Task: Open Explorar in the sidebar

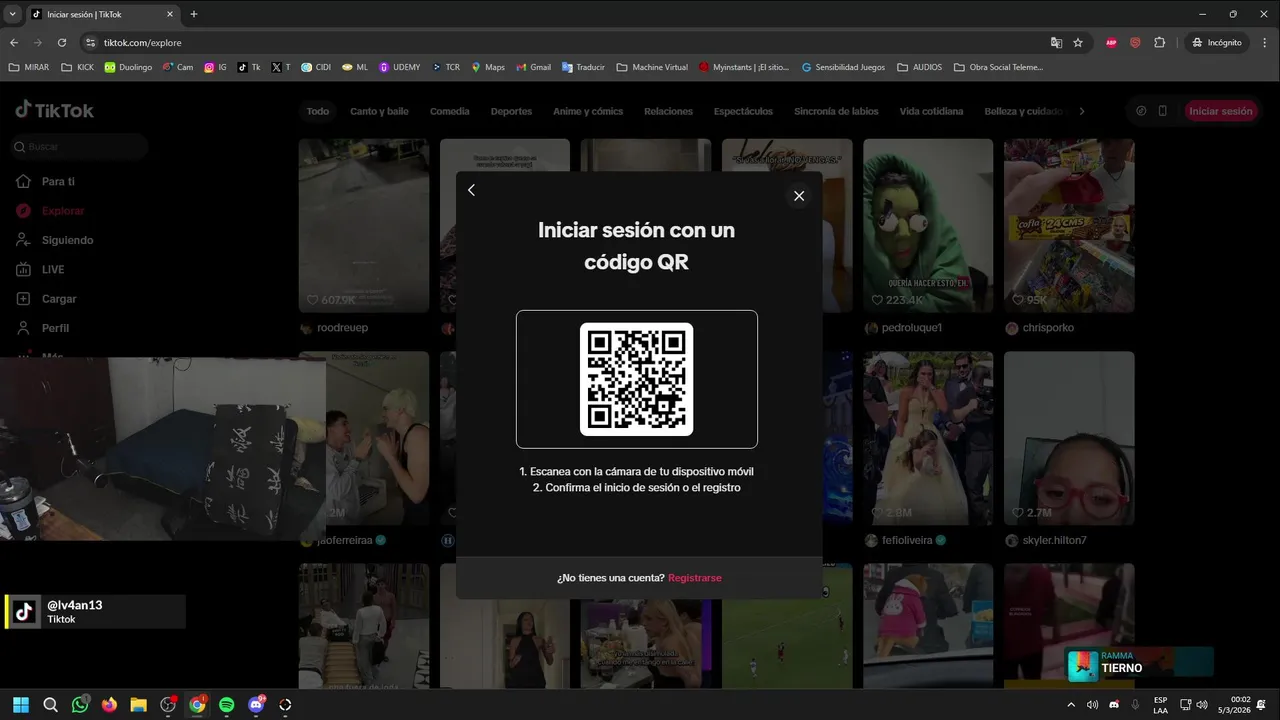Action: click(62, 211)
